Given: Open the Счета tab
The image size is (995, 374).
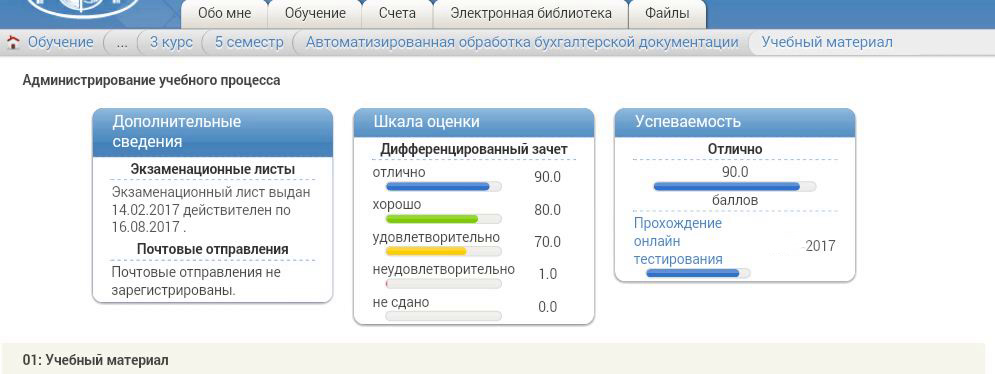Looking at the screenshot, I should click(x=397, y=14).
